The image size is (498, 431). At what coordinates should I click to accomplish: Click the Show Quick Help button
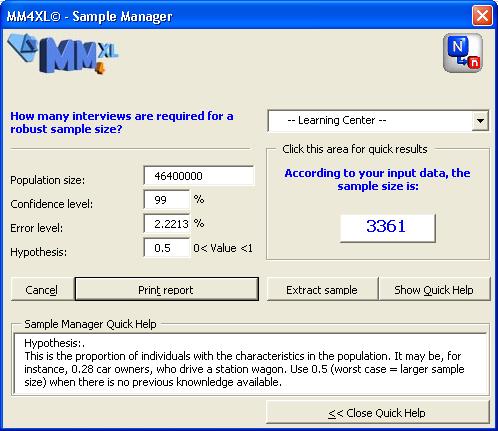[434, 289]
